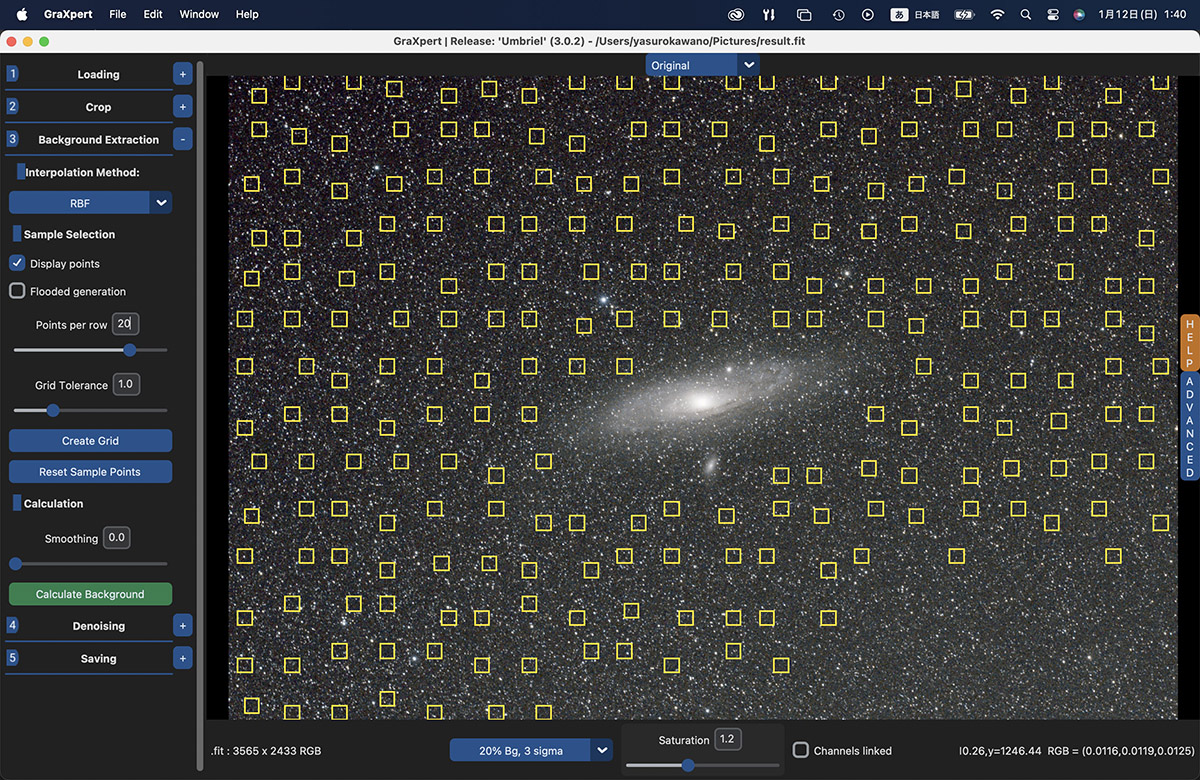Click the Smoothing slider
1200x780 pixels.
click(x=90, y=564)
